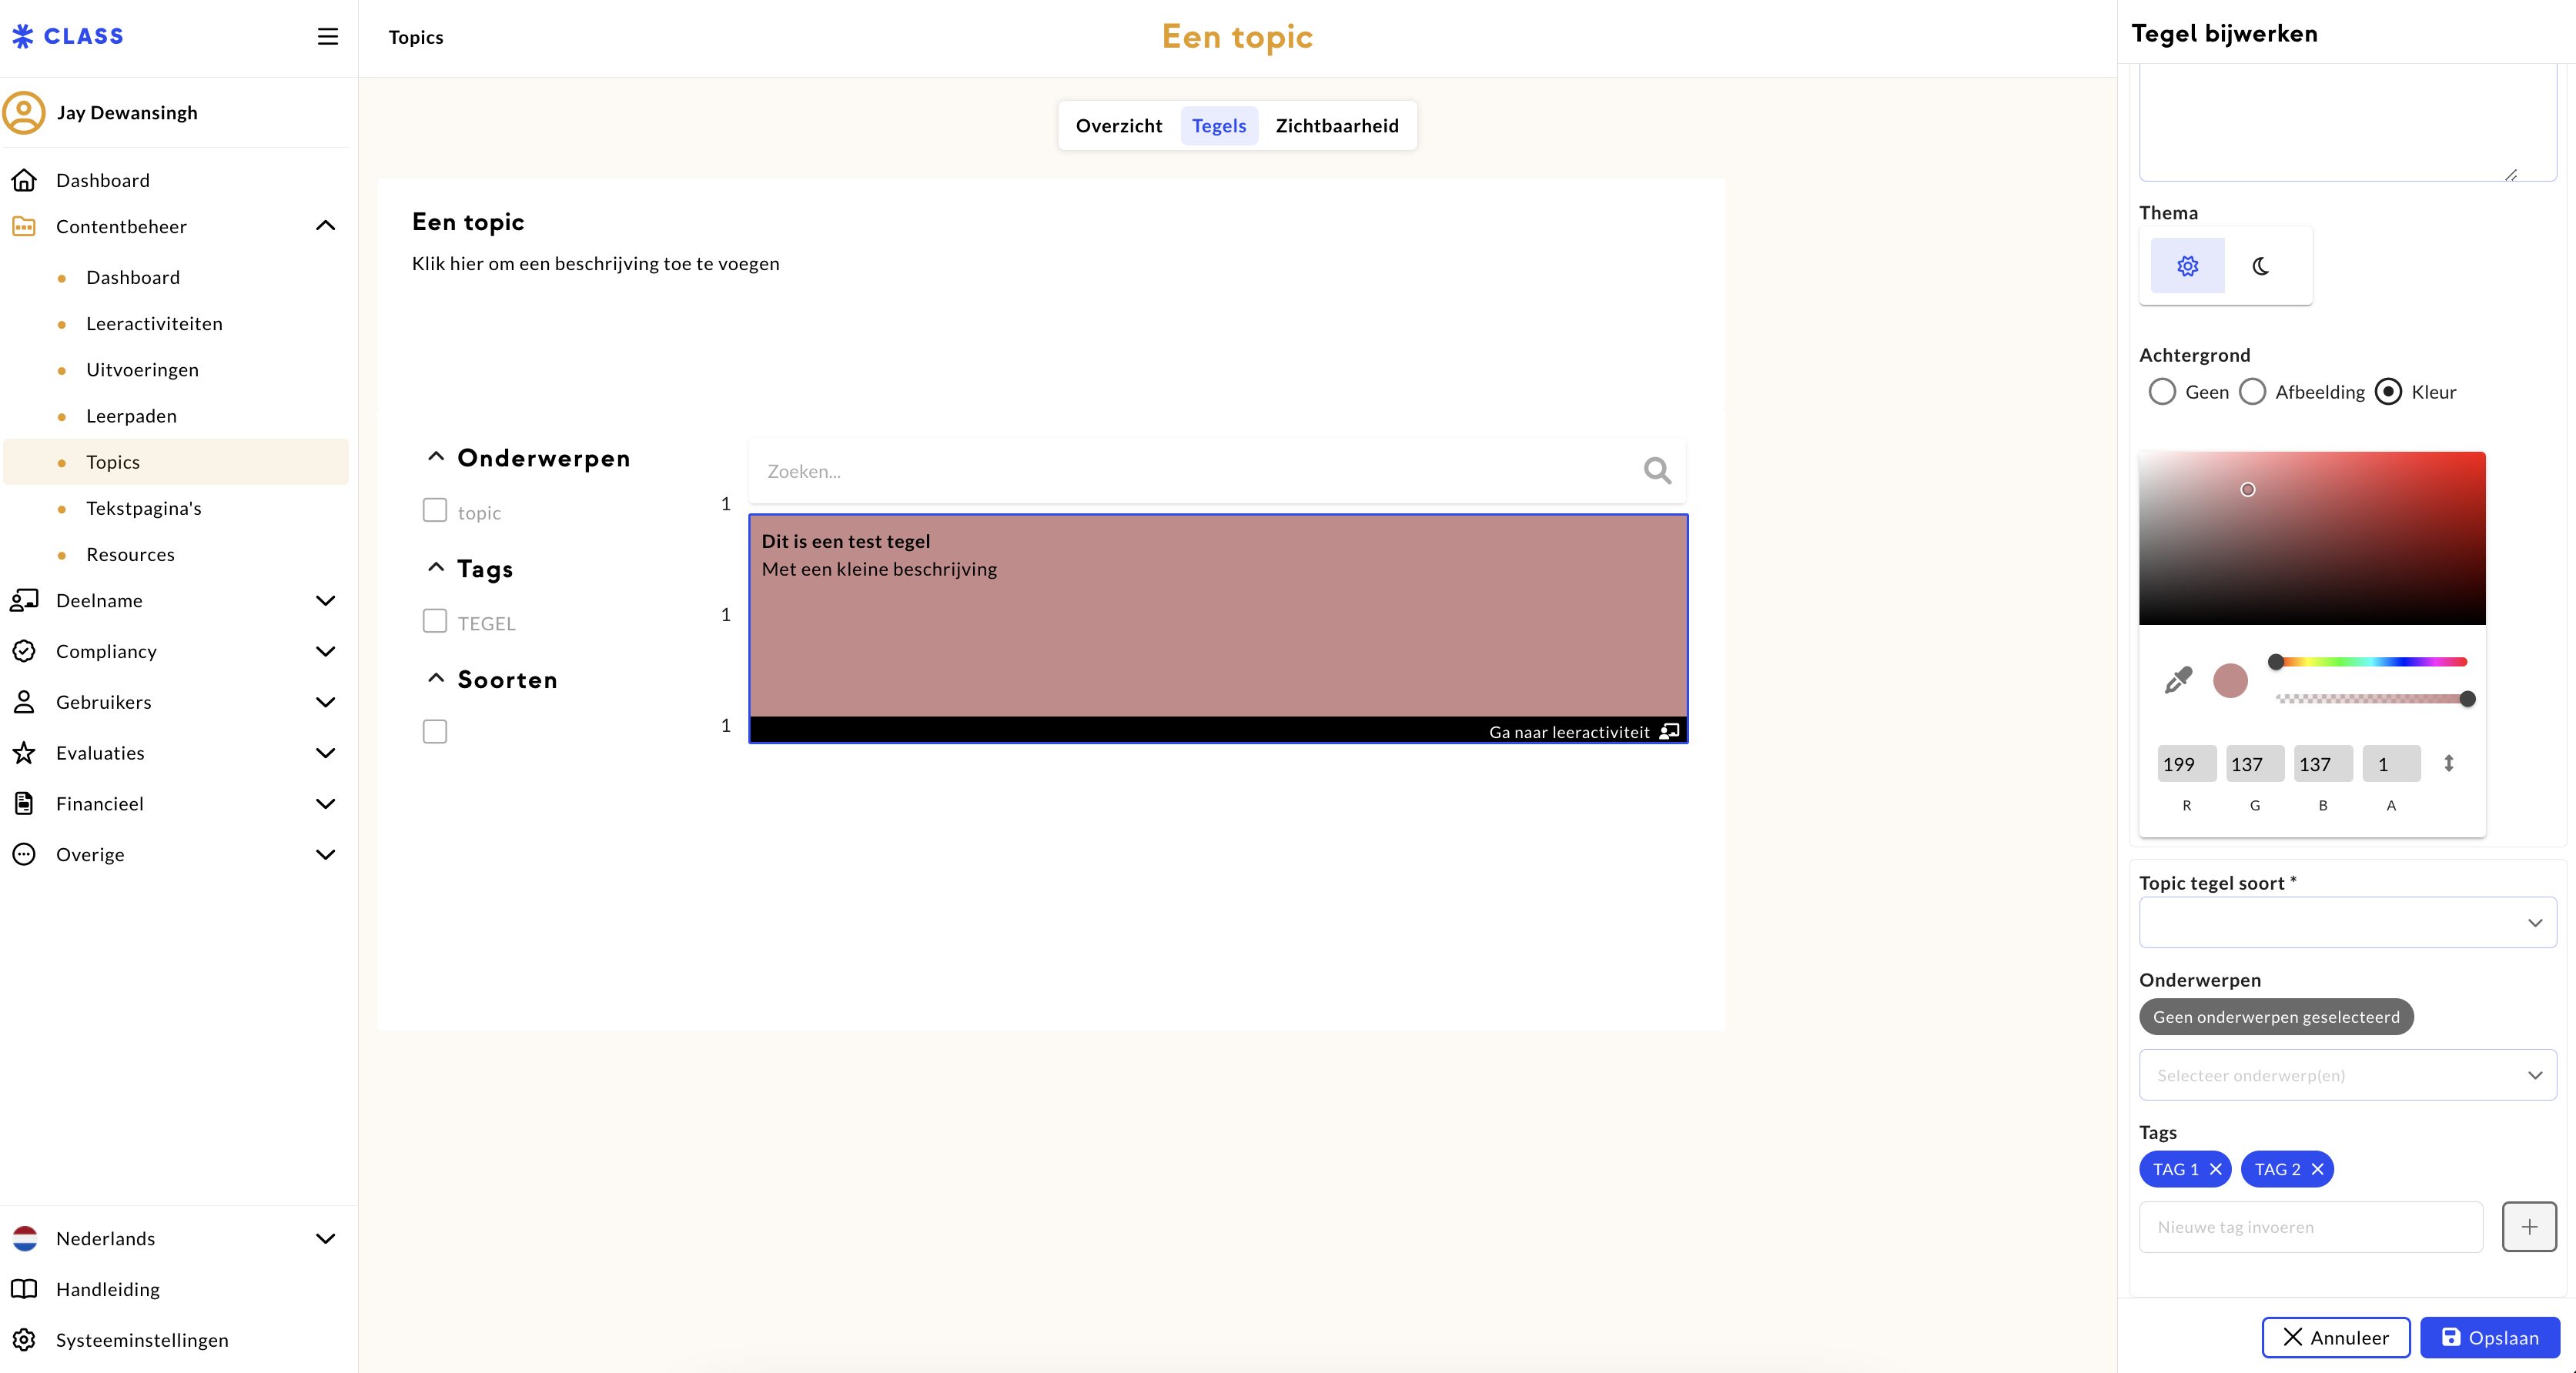Click the hamburger menu icon
This screenshot has width=2576, height=1373.
point(327,37)
